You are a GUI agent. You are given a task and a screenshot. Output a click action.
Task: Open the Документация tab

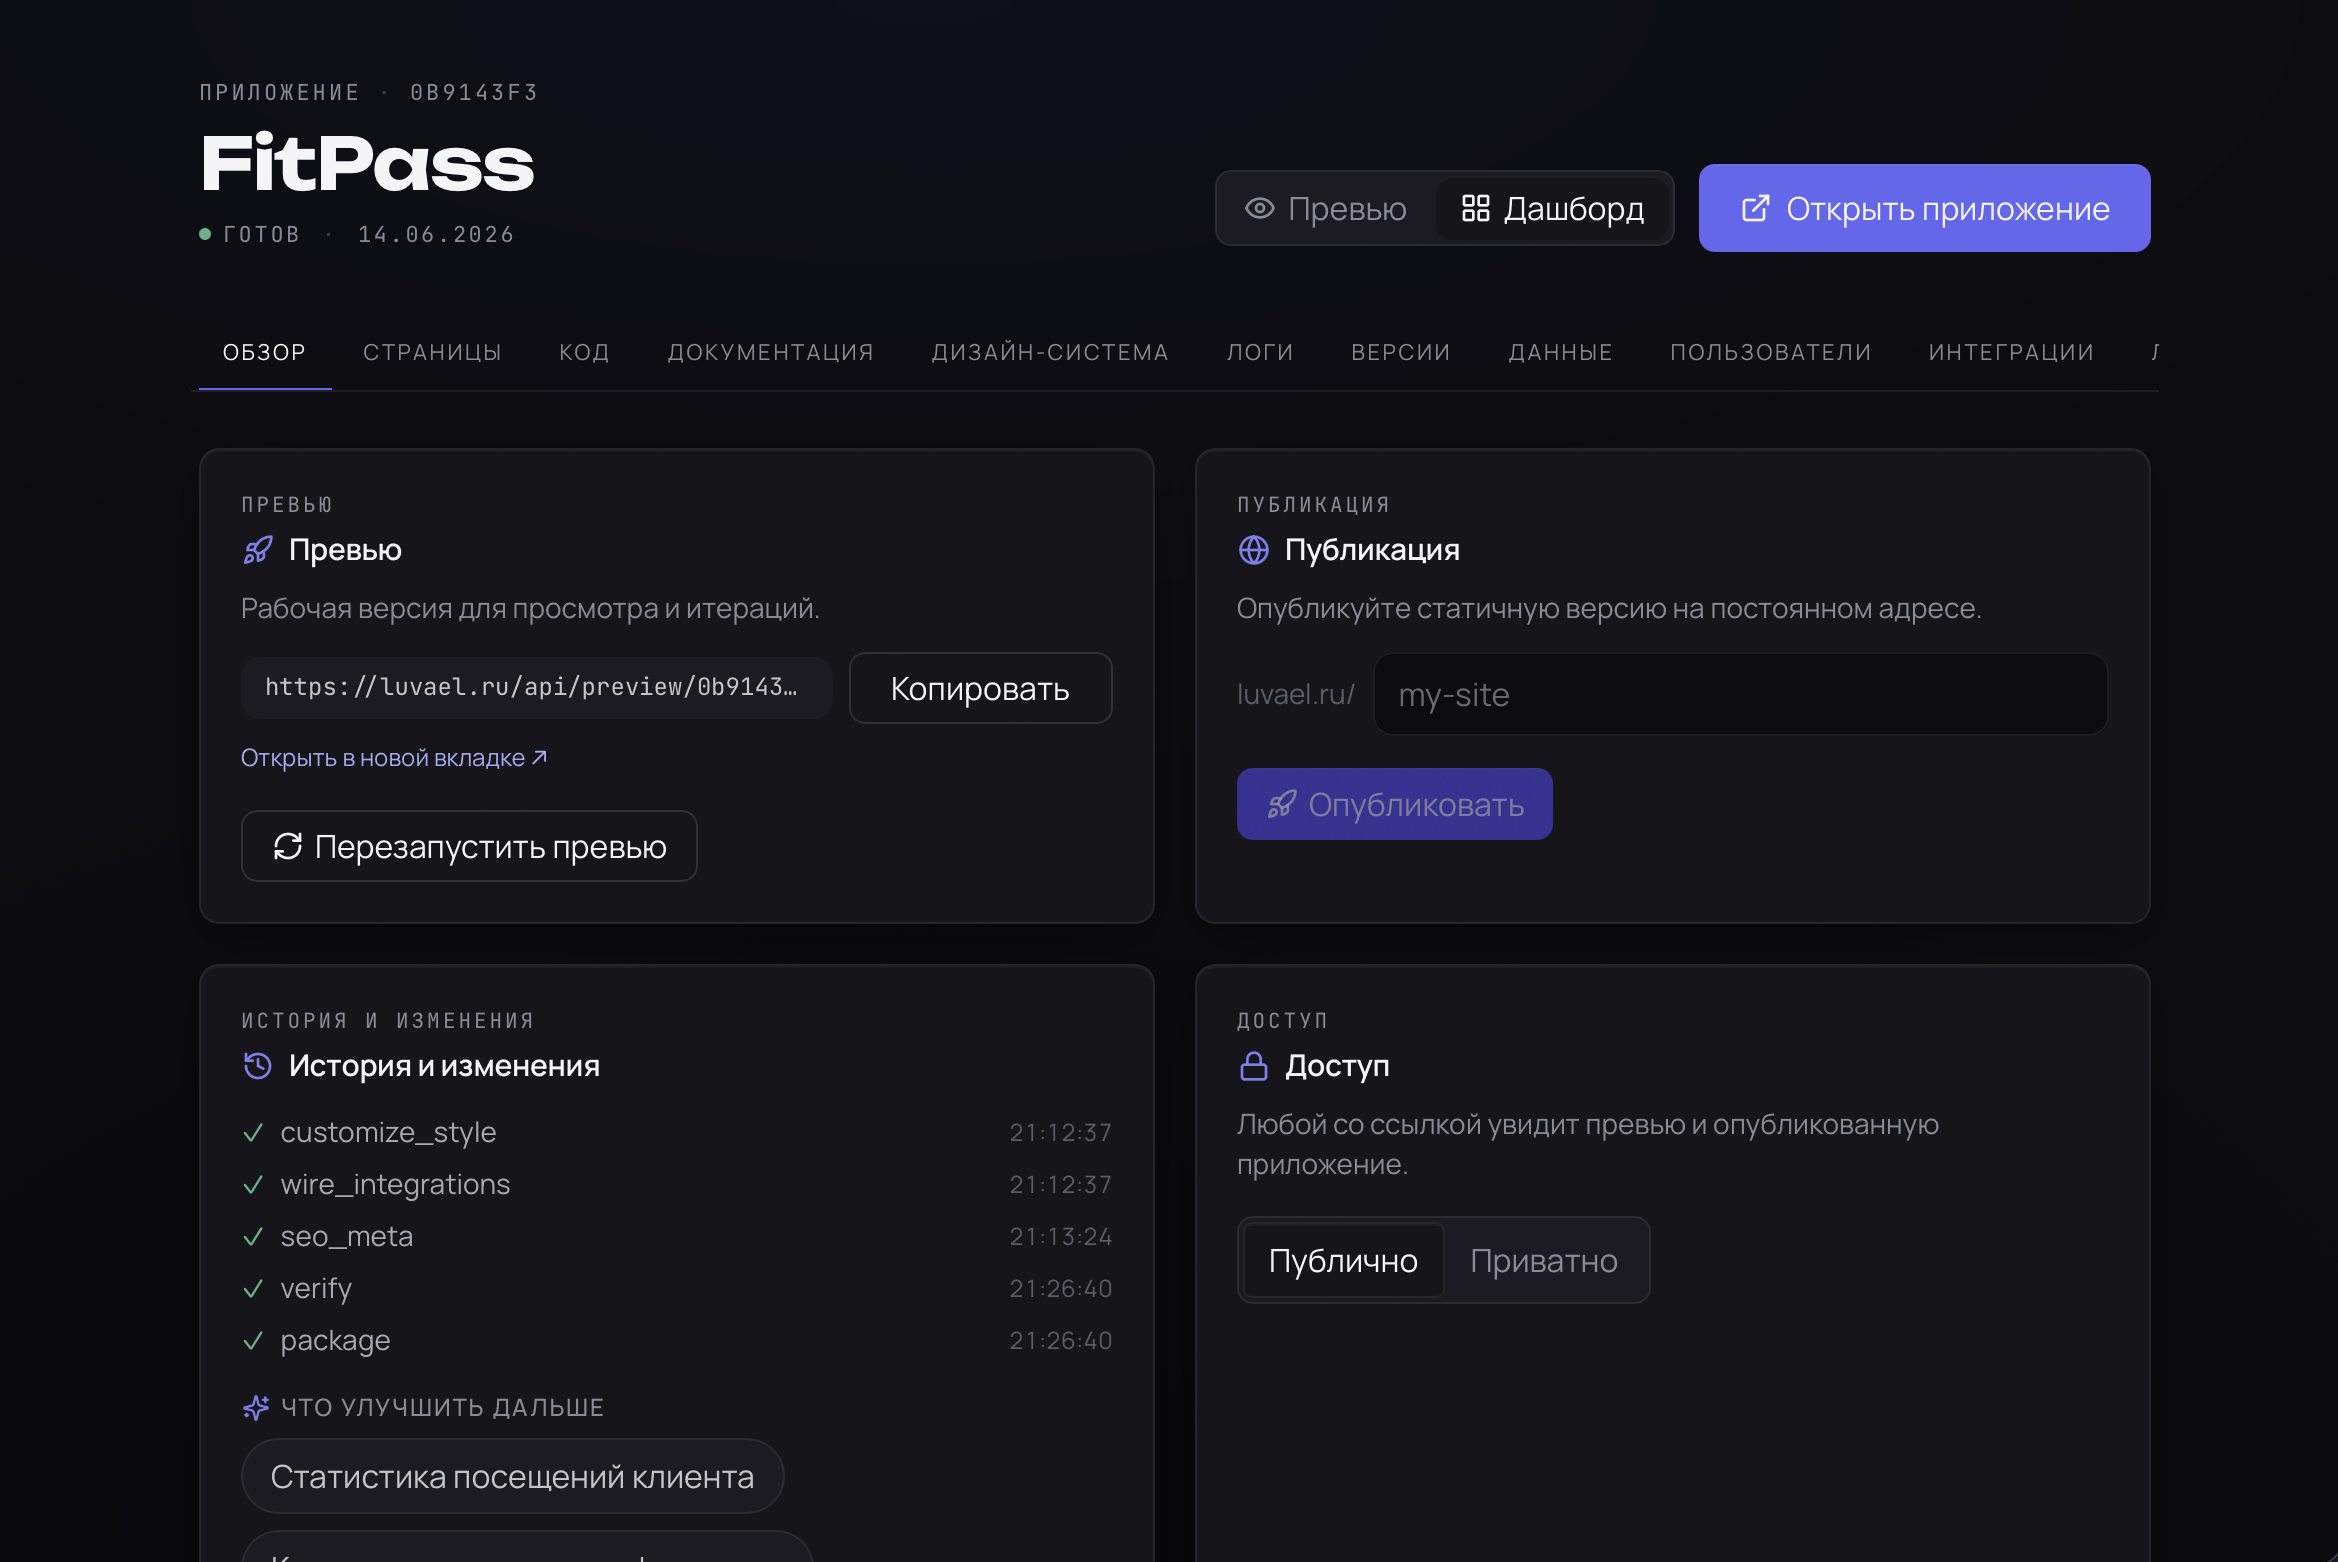[771, 352]
